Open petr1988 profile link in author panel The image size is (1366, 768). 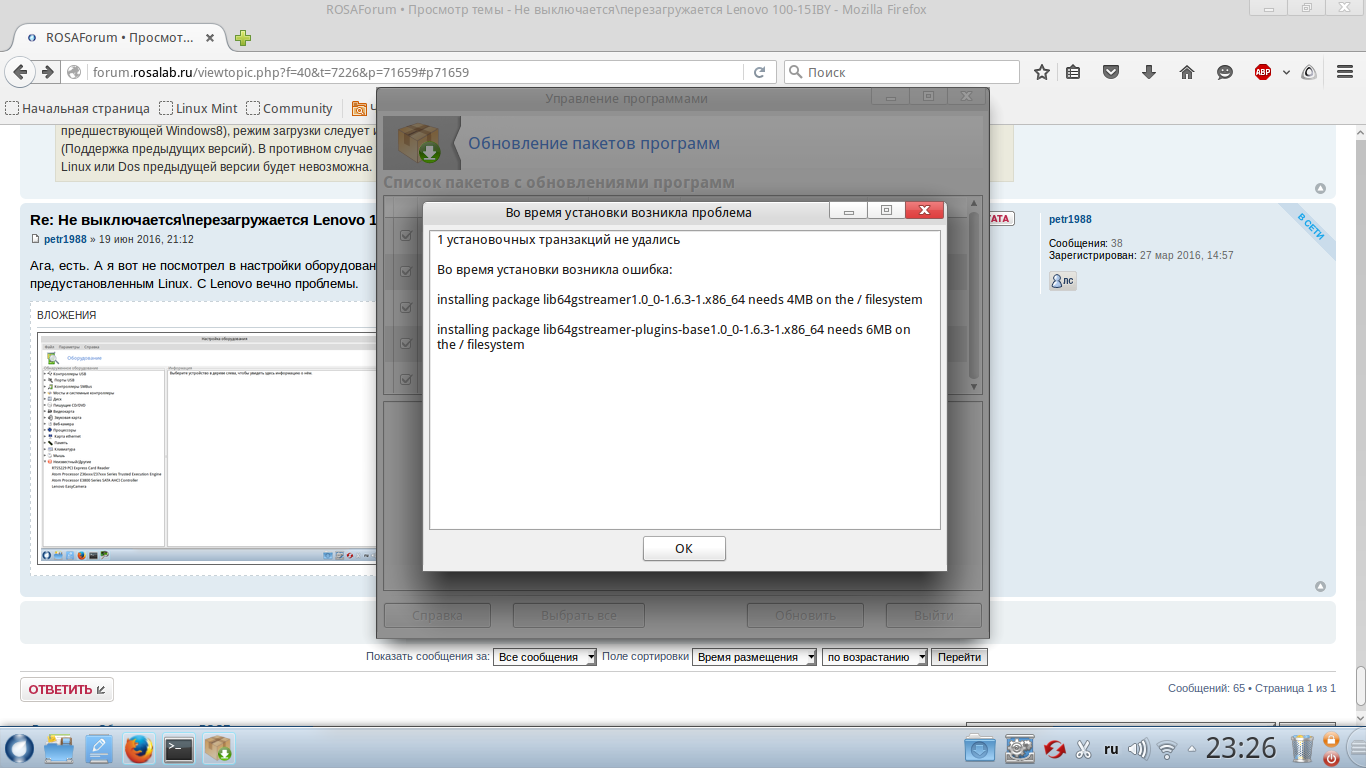(1070, 219)
